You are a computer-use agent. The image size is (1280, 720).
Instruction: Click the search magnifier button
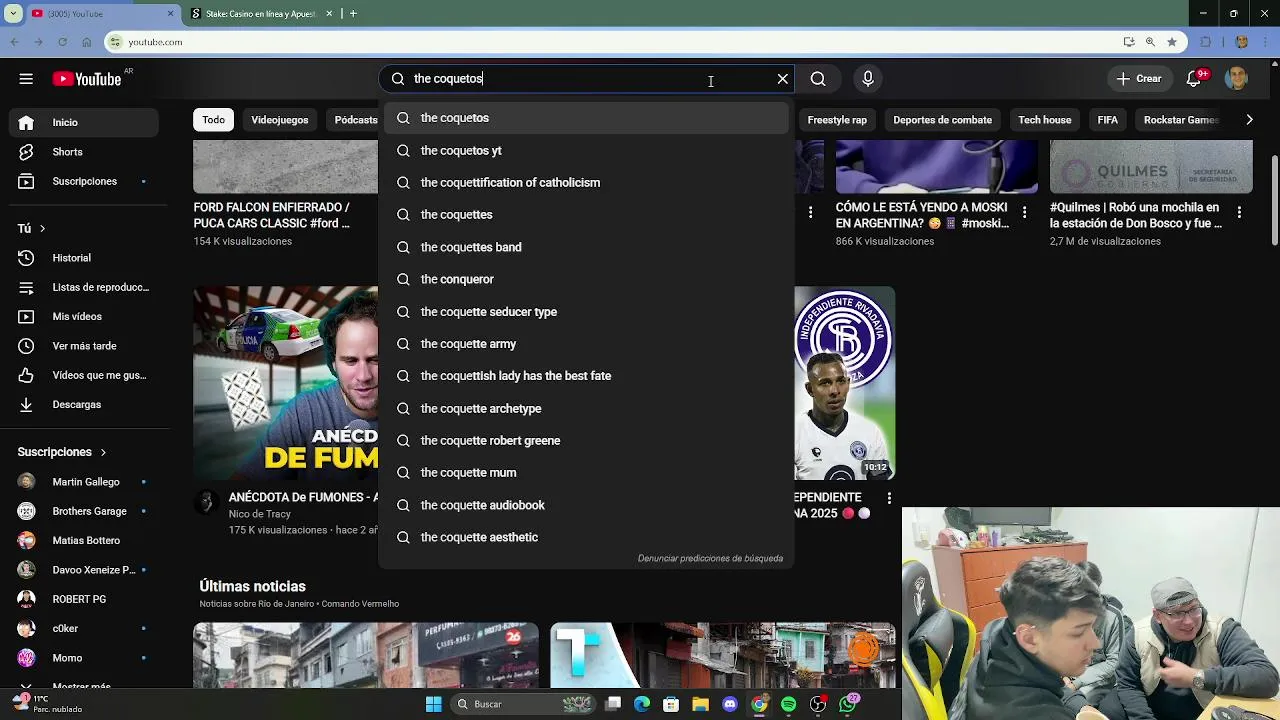pyautogui.click(x=818, y=79)
